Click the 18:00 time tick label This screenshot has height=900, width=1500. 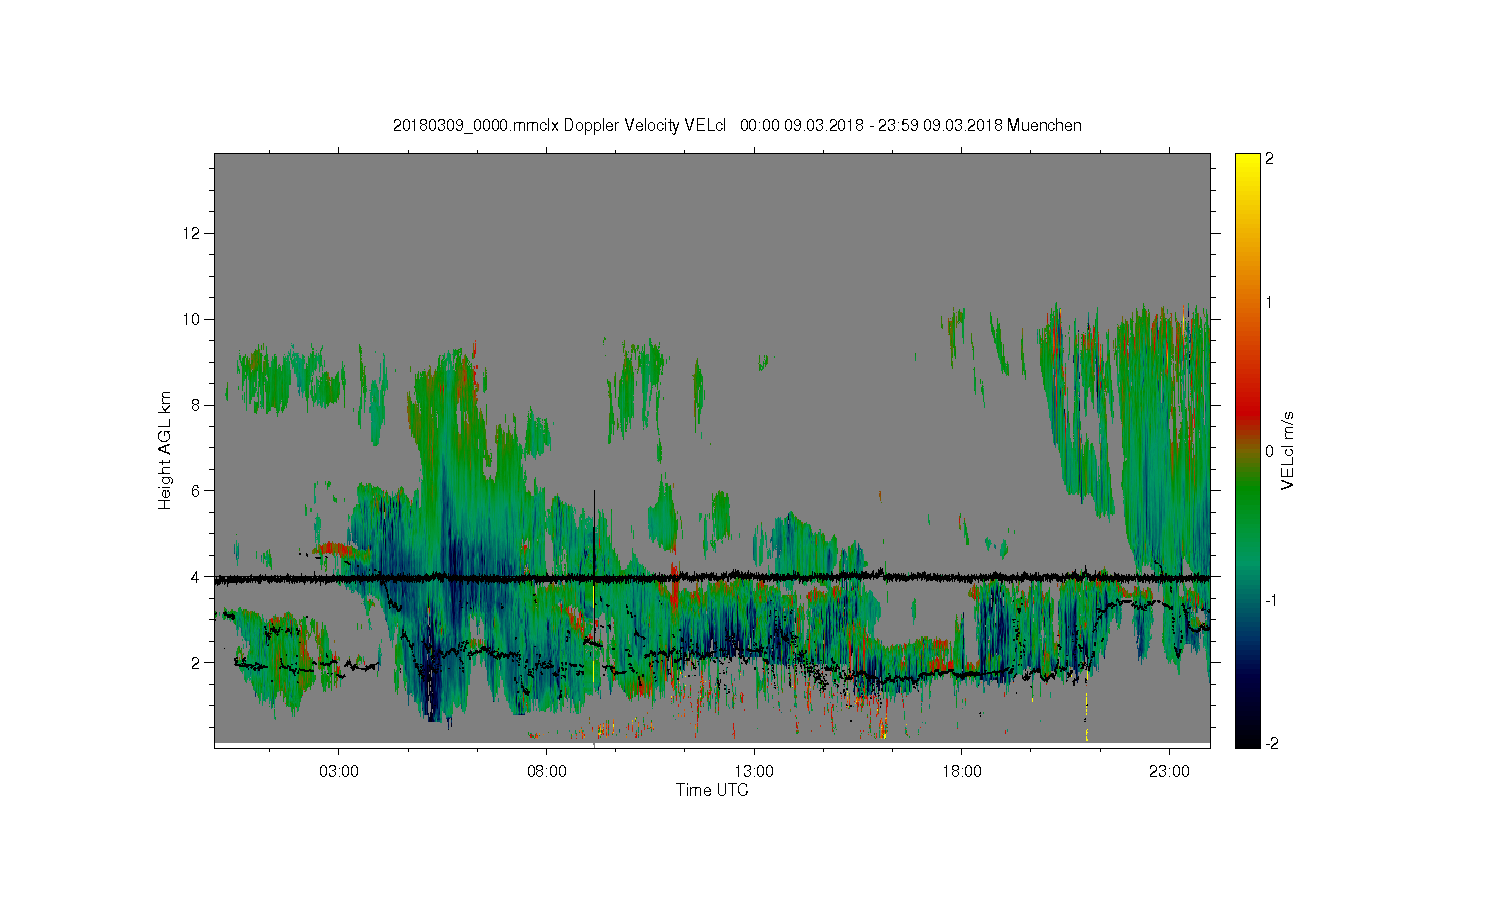(961, 772)
